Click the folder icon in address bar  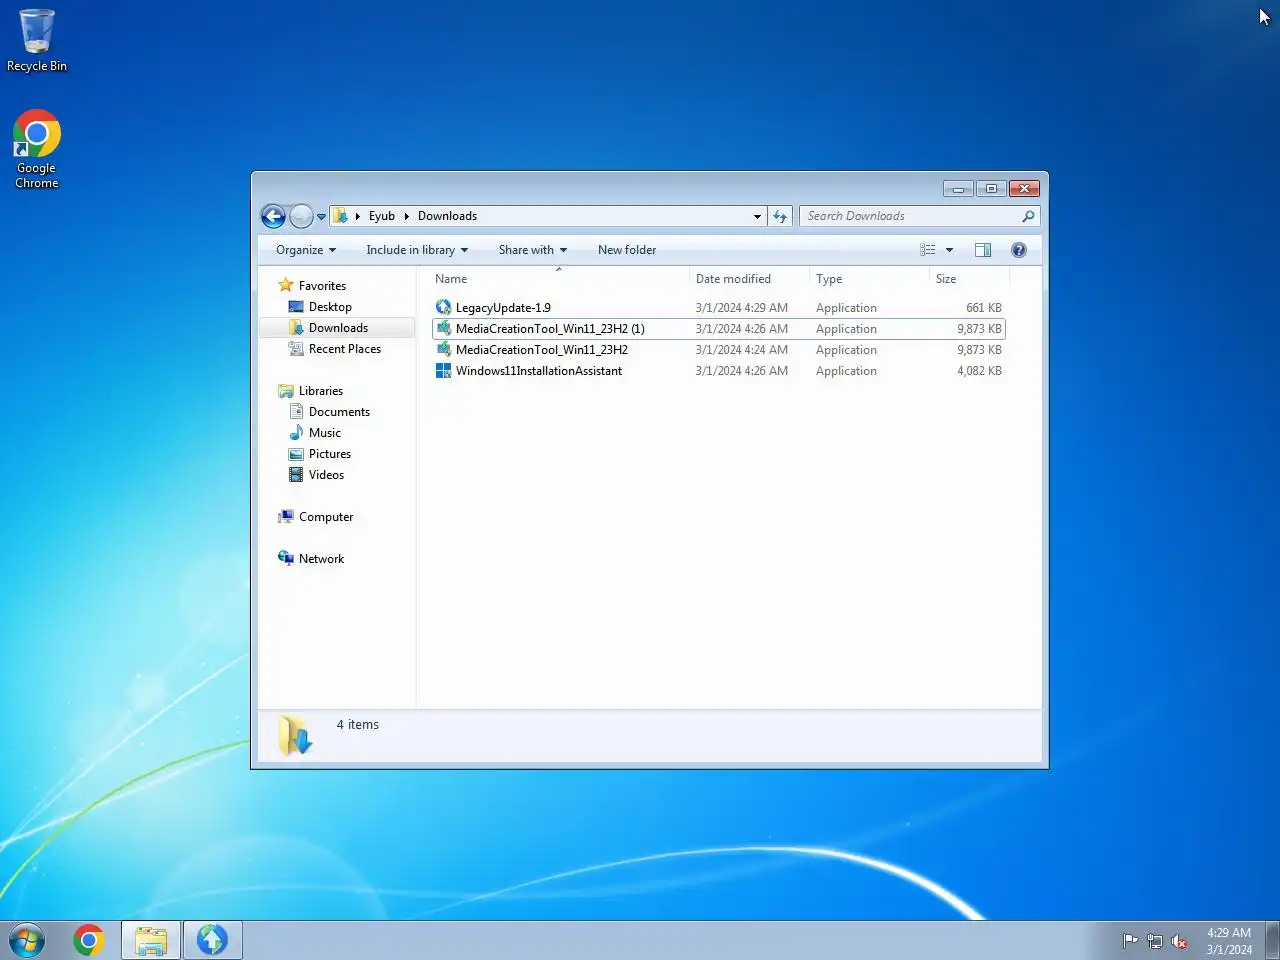340,216
